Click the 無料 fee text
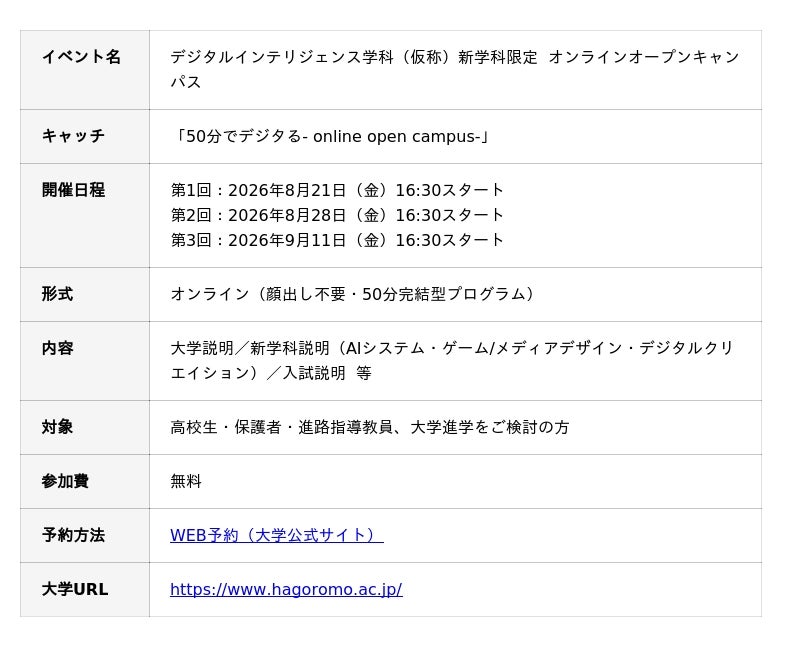 pyautogui.click(x=186, y=481)
